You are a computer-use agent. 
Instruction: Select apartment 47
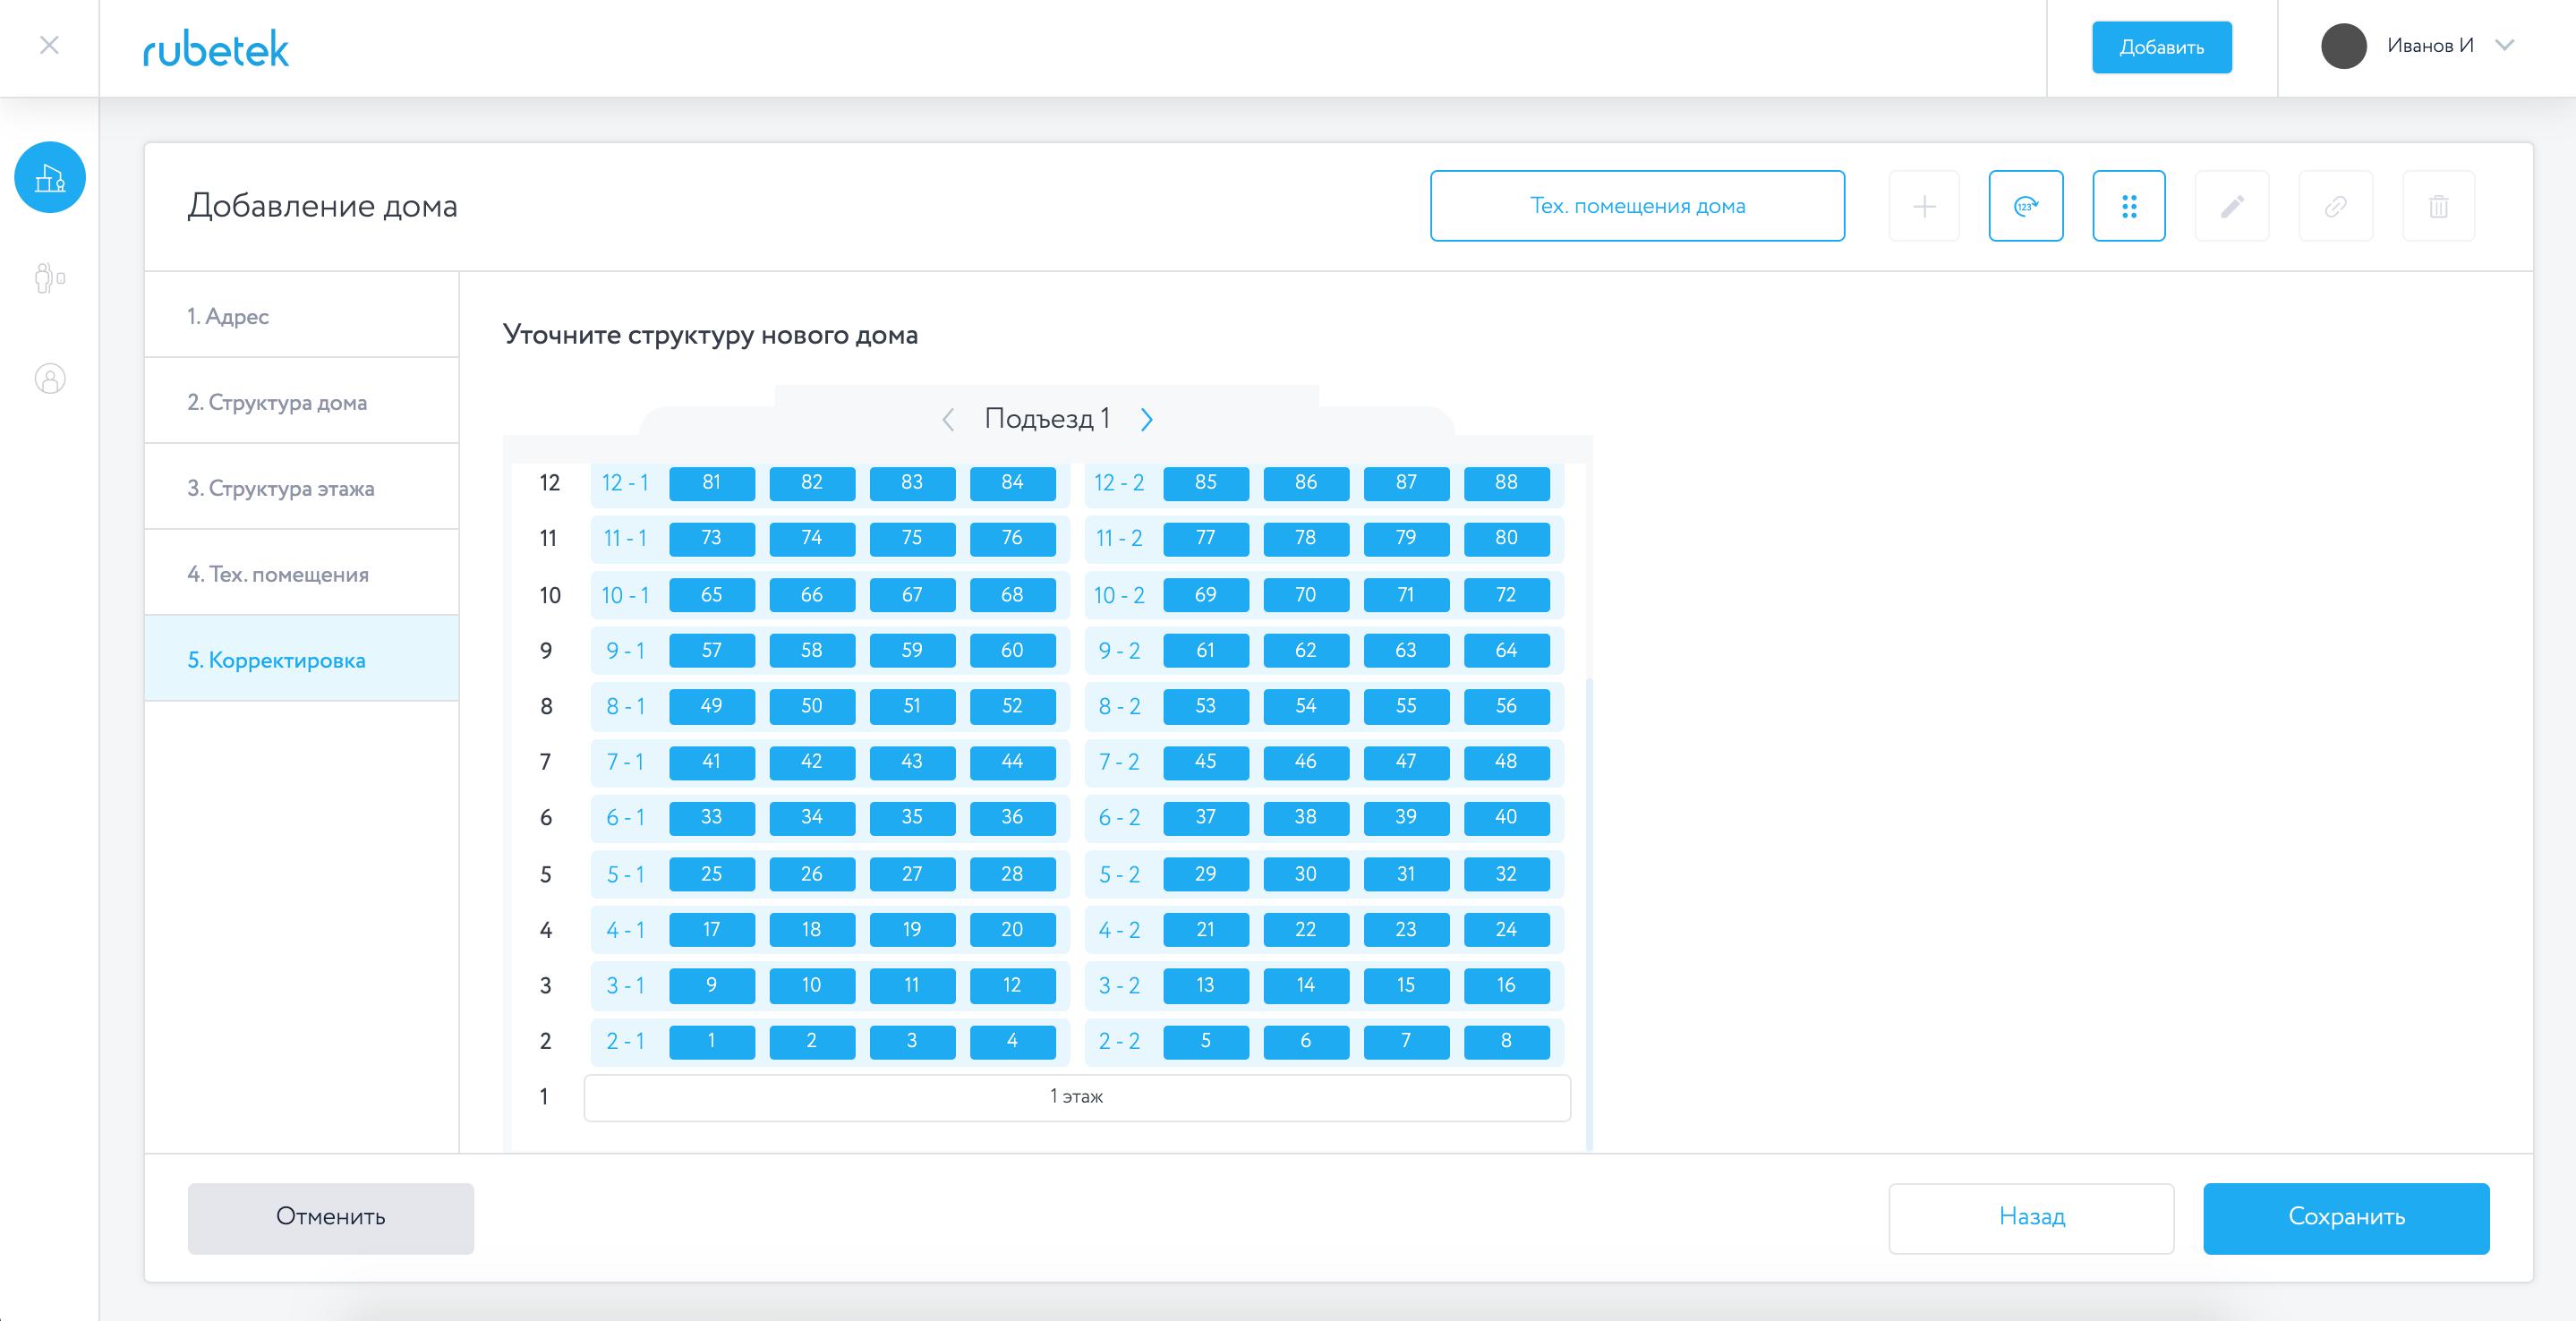click(x=1405, y=762)
